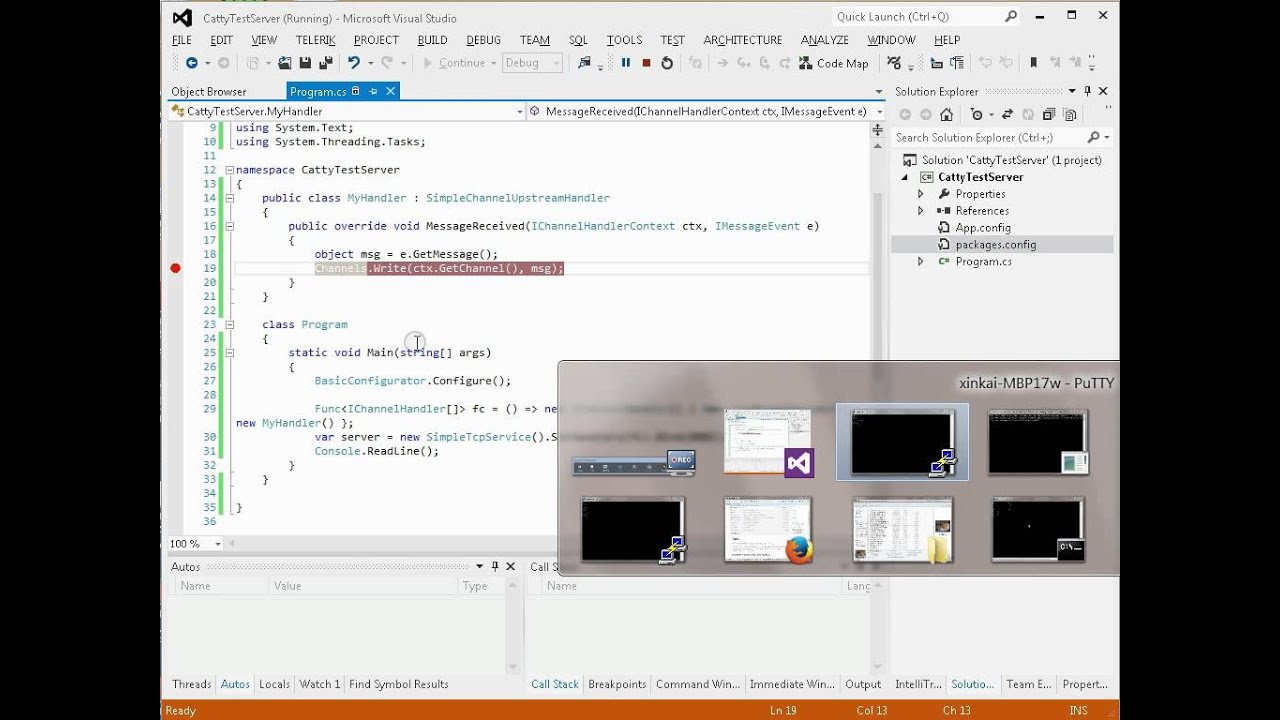Viewport: 1280px width, 720px height.
Task: Click the find-in-files toolbar icon
Action: [585, 63]
